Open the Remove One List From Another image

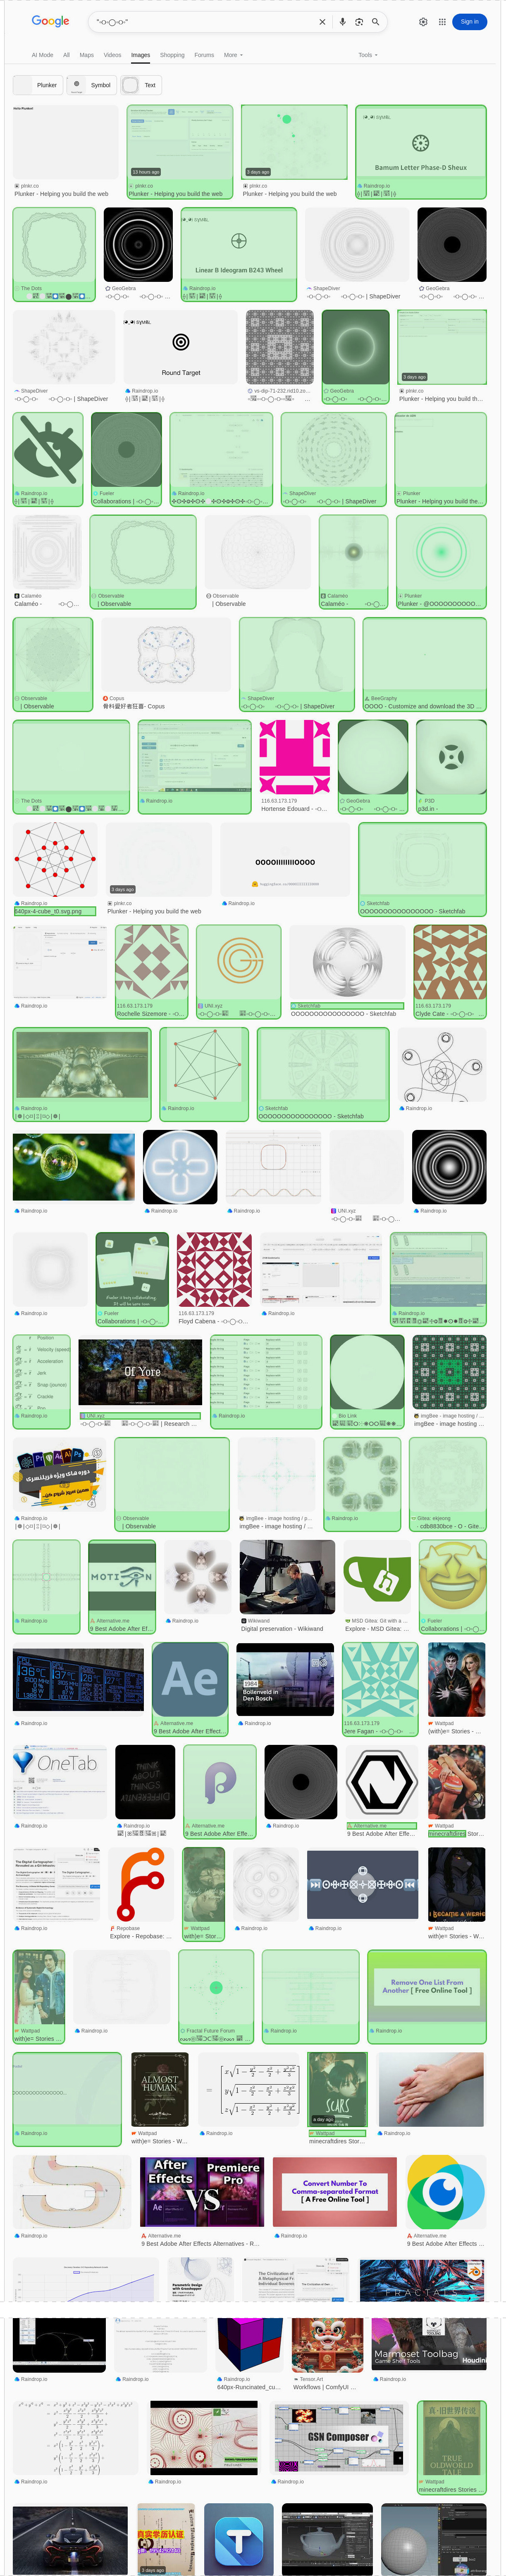click(427, 1987)
